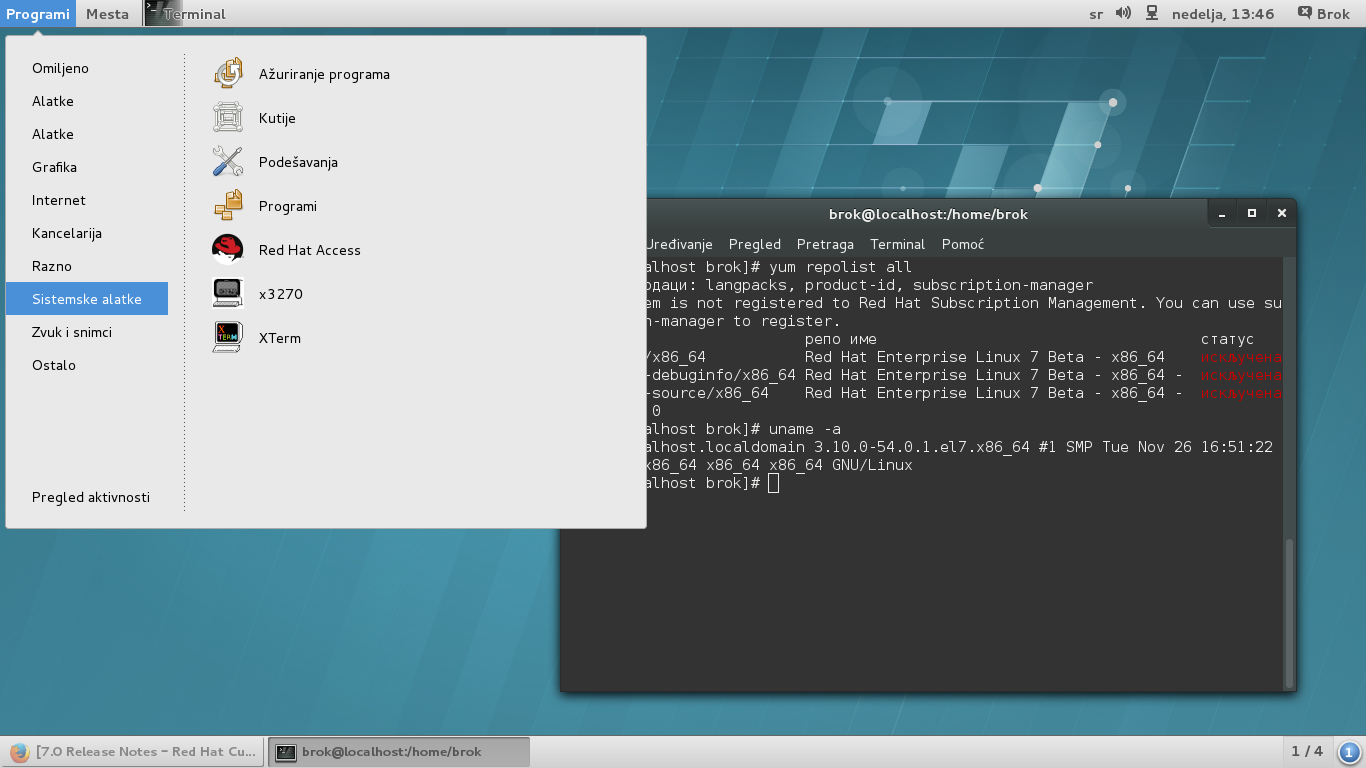Select the Alatke category directly below Omiljeno
The image size is (1366, 768).
(x=87, y=101)
